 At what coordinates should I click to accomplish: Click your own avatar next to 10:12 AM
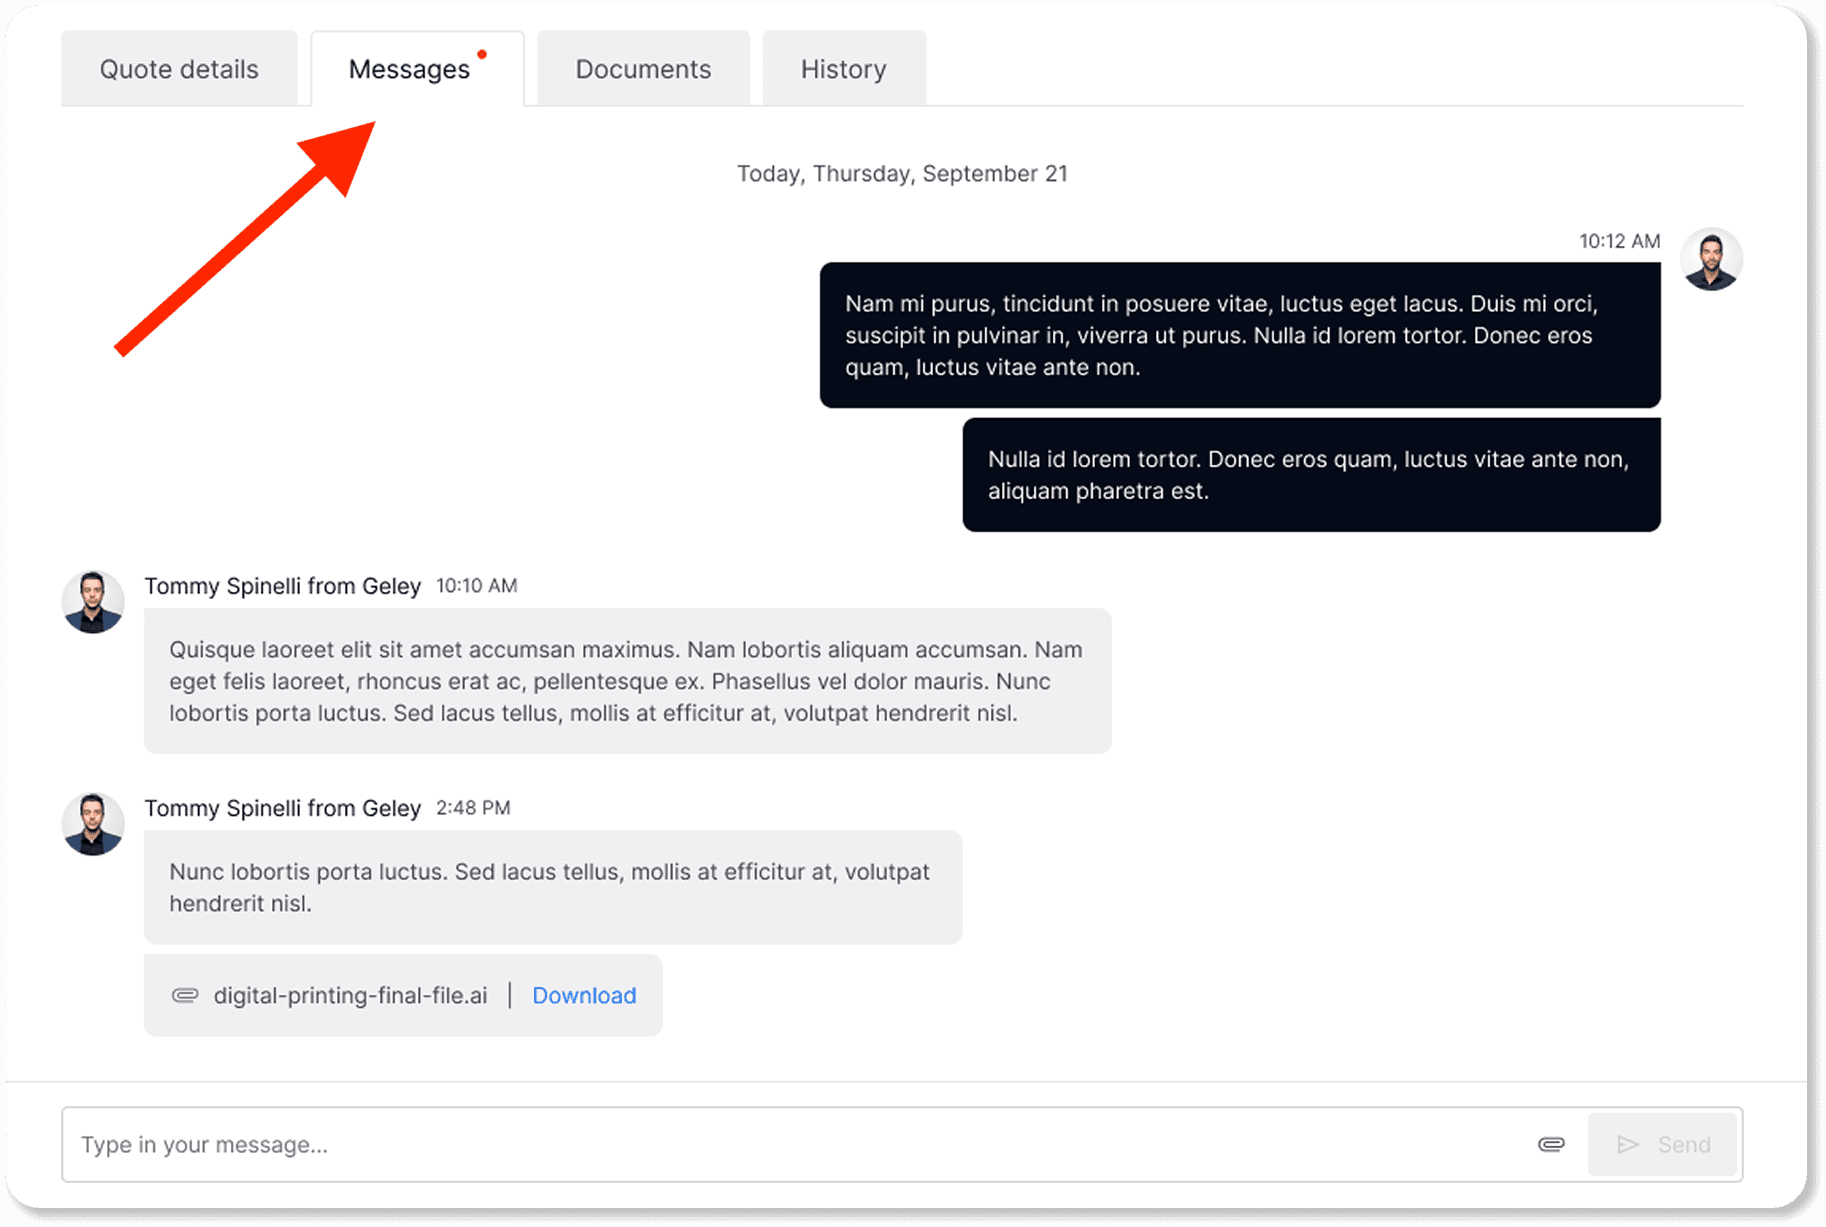(1711, 259)
